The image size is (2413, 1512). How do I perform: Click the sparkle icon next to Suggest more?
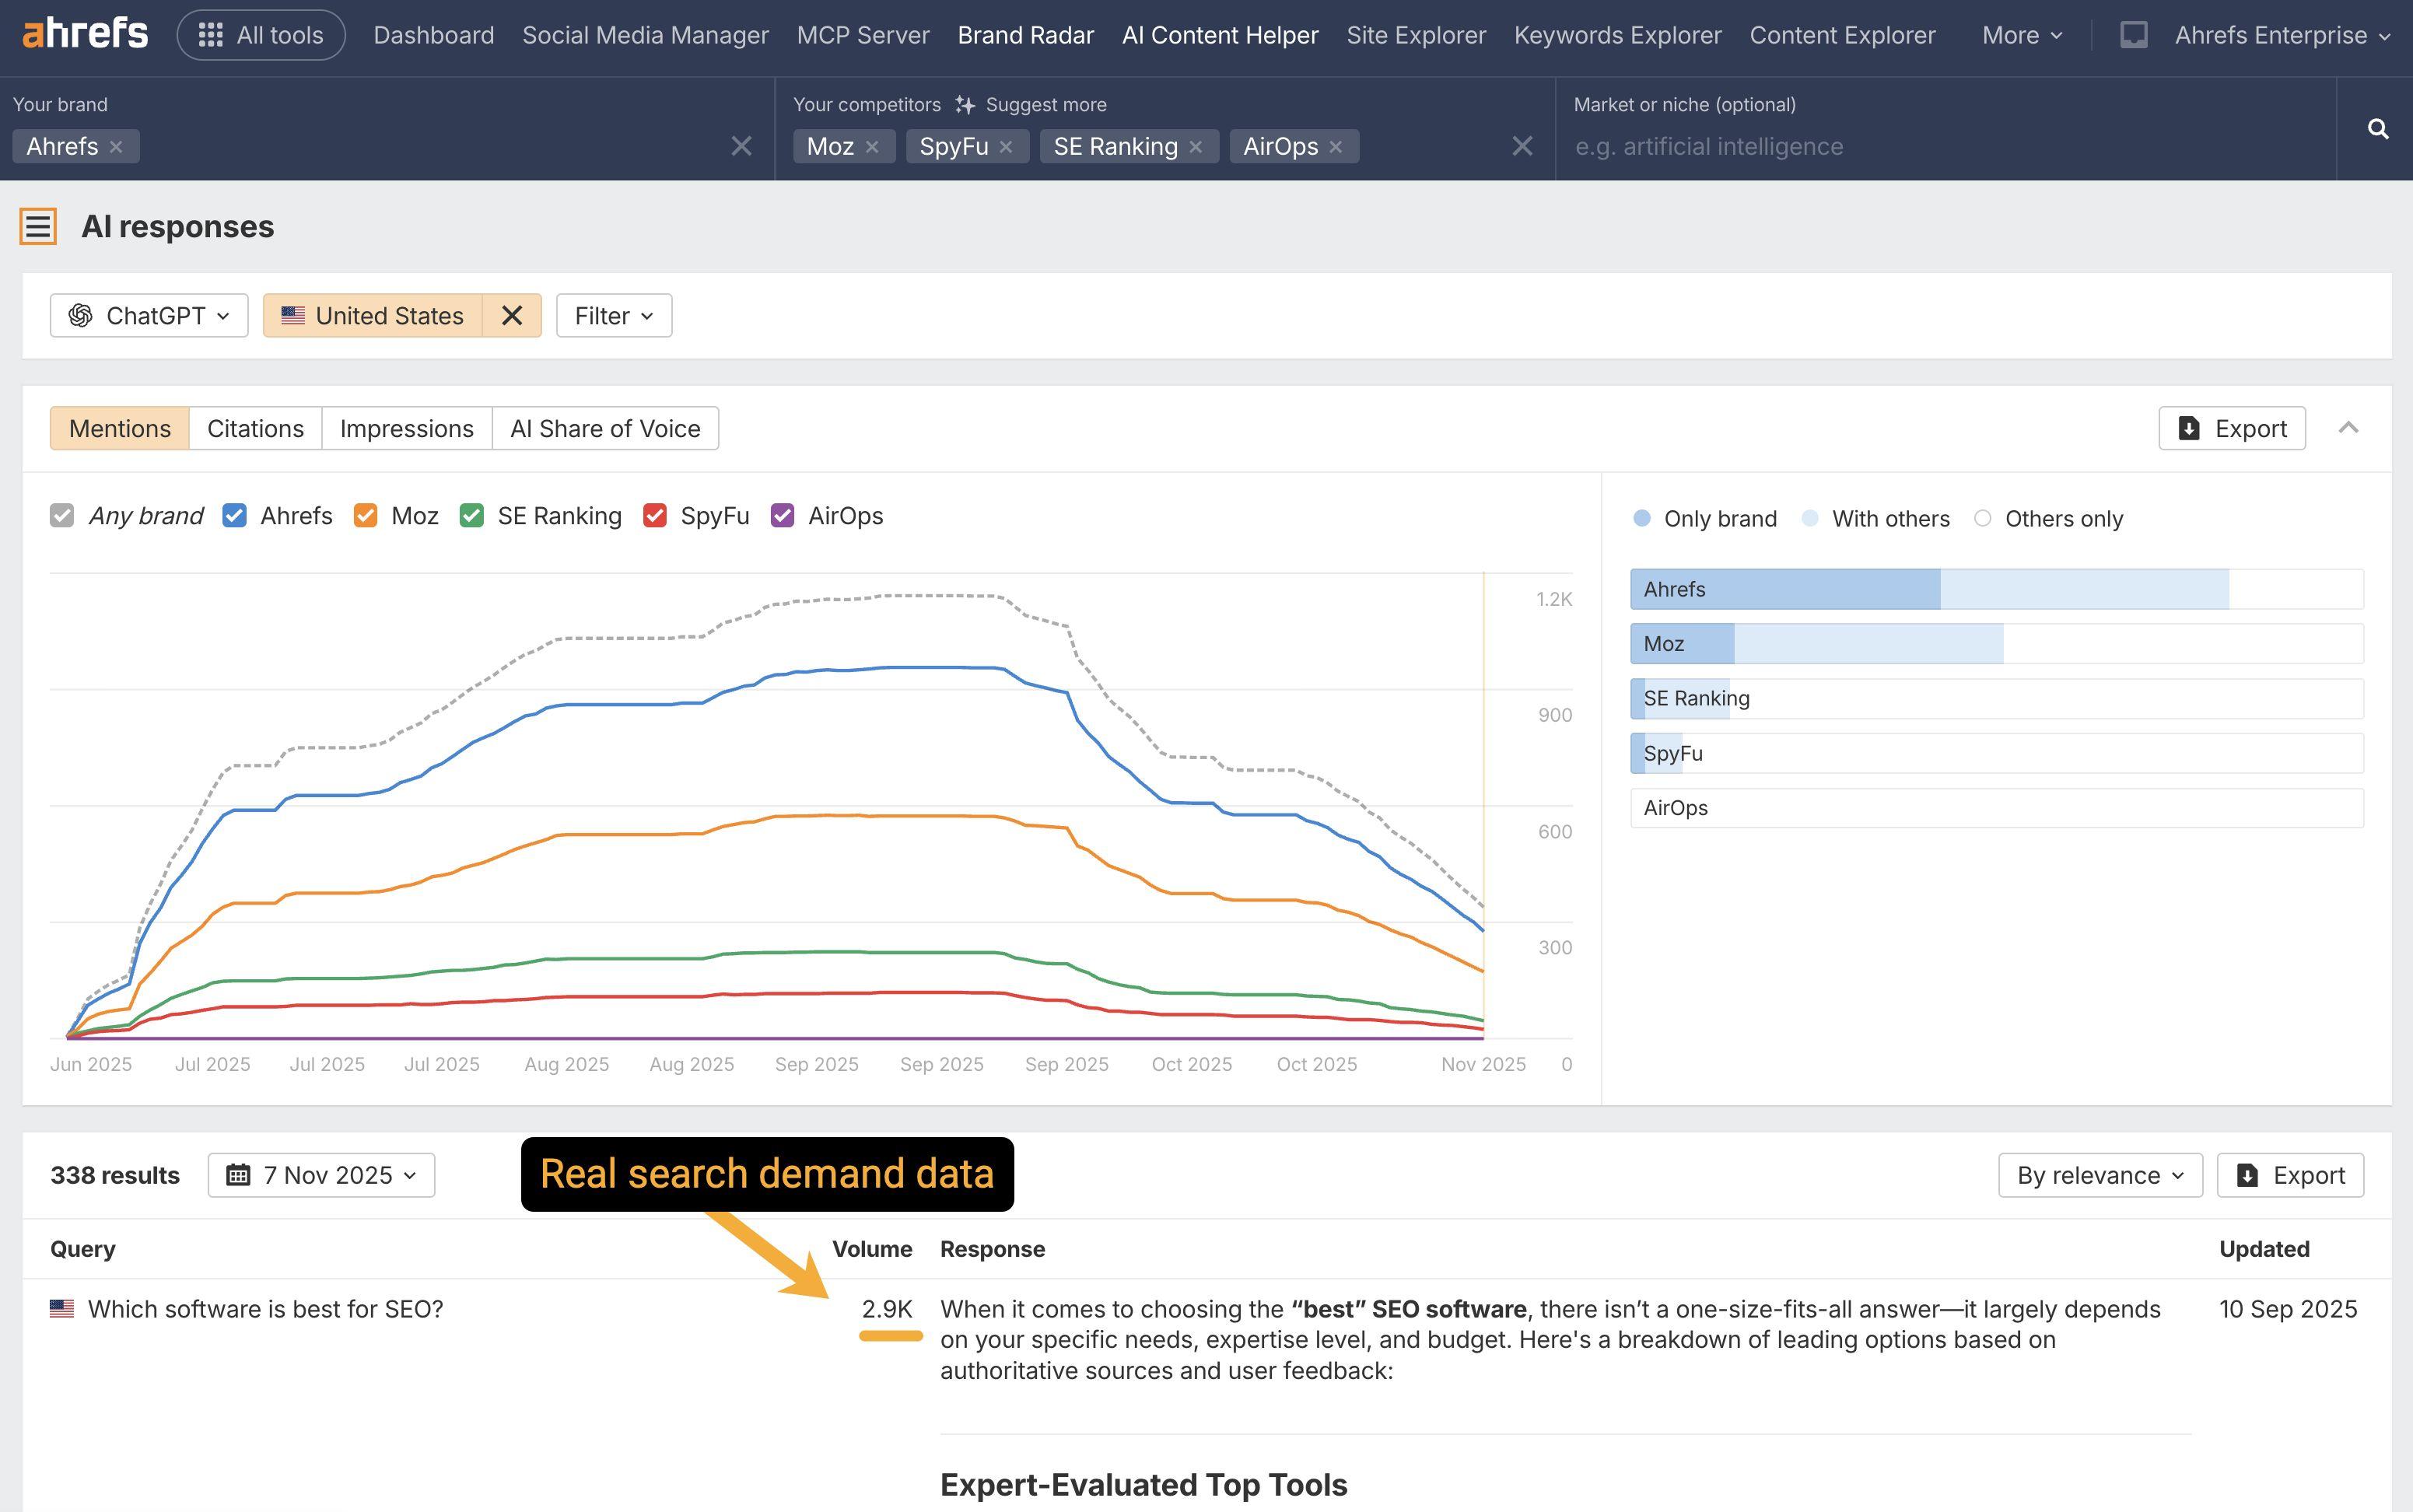[x=965, y=104]
